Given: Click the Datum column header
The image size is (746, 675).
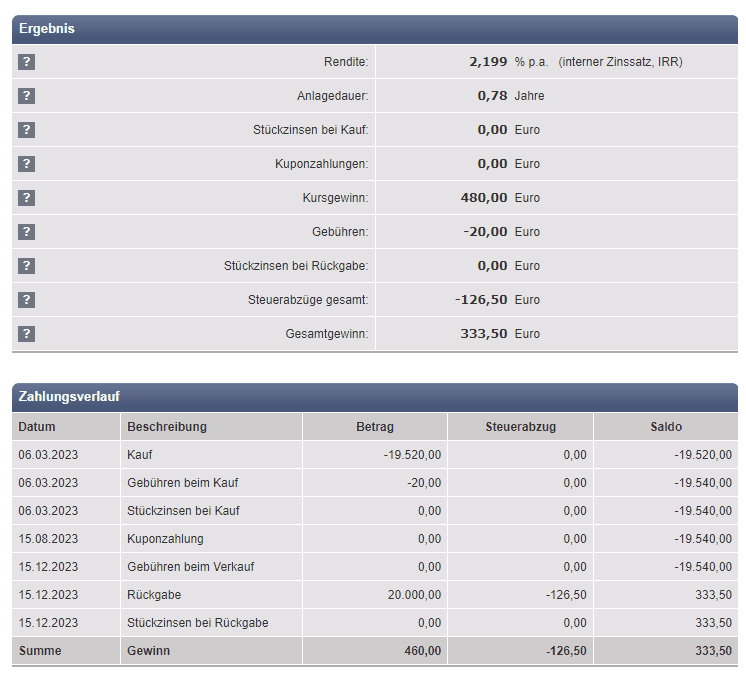Looking at the screenshot, I should coord(37,427).
